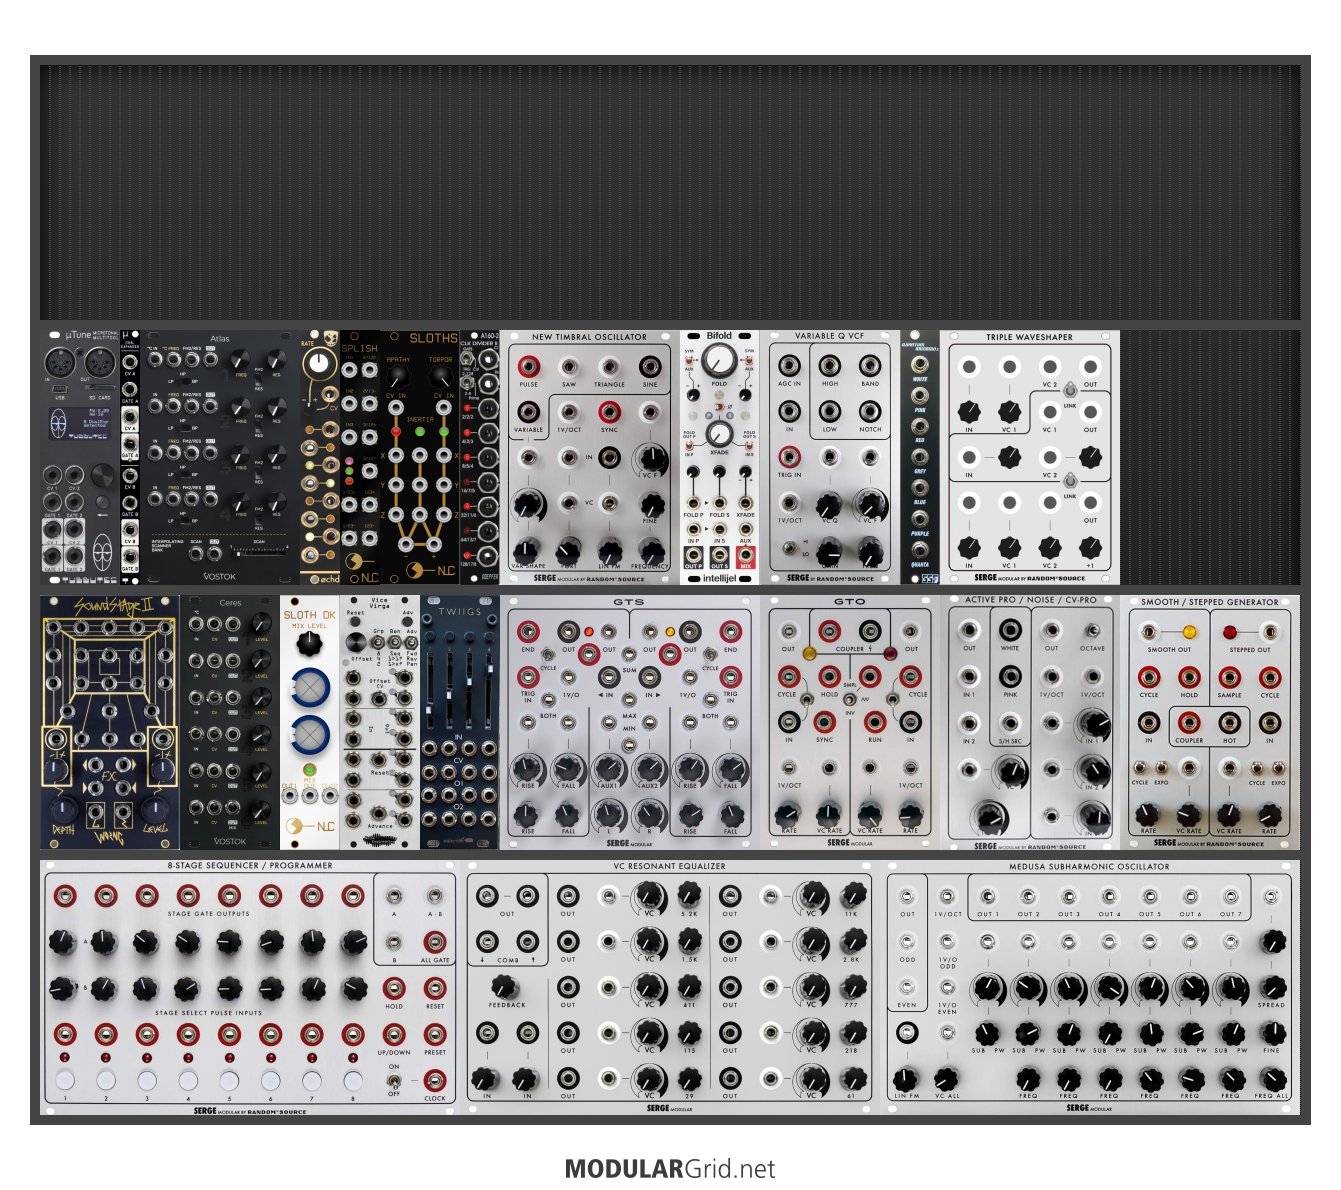
Task: Turn the RATE knob on the øchd module
Action: [x=319, y=362]
